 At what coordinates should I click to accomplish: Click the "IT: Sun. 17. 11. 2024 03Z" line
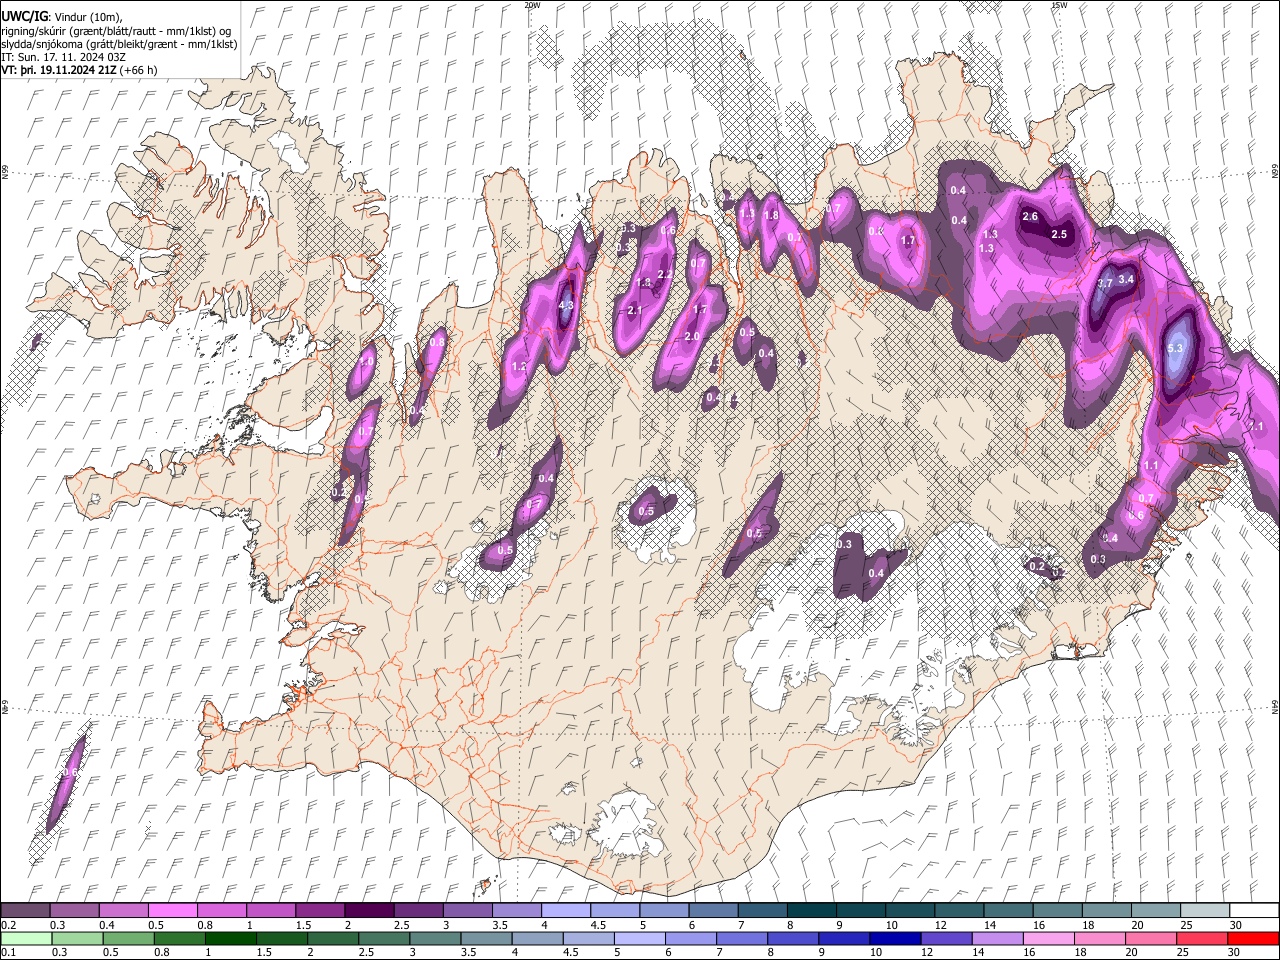coord(63,57)
